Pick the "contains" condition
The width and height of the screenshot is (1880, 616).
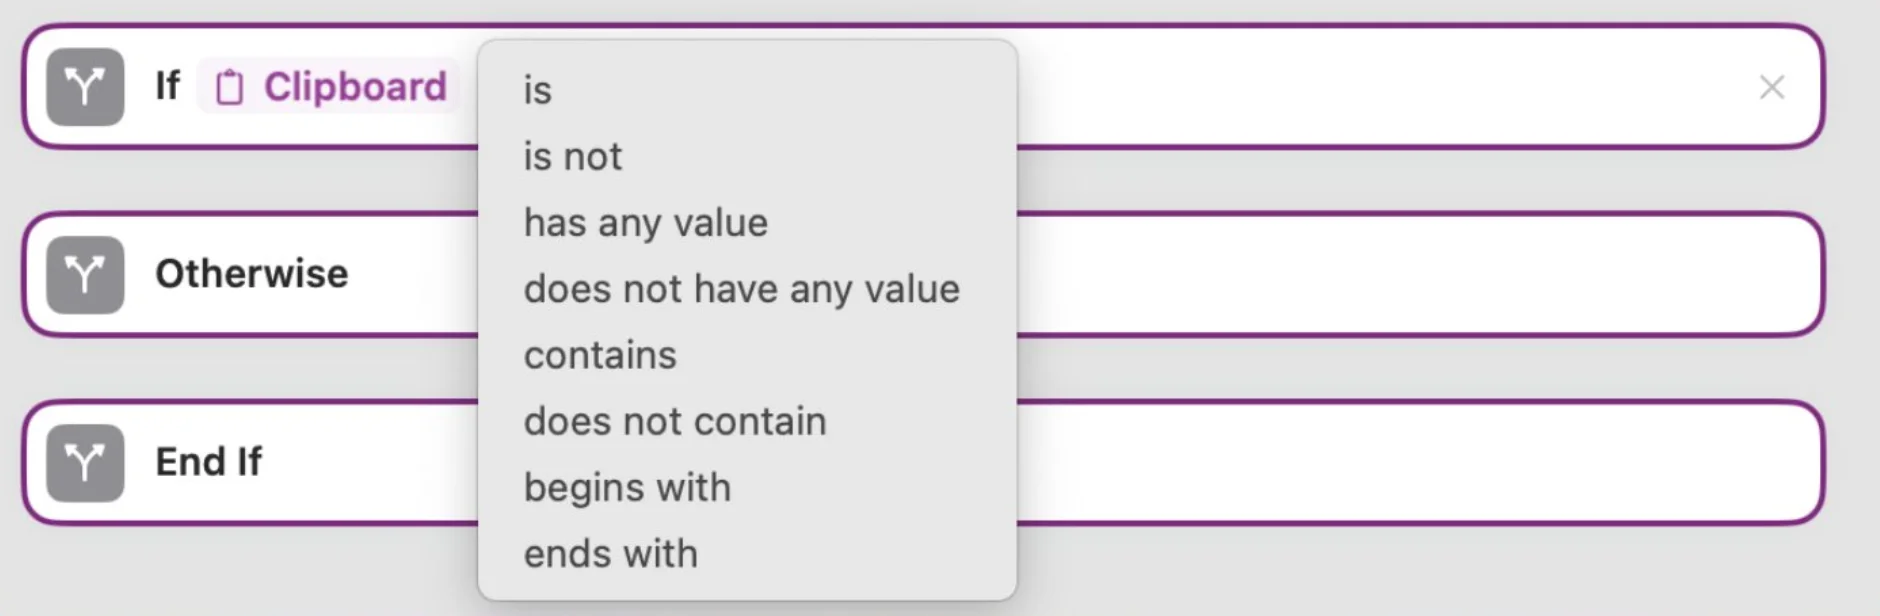(x=600, y=355)
